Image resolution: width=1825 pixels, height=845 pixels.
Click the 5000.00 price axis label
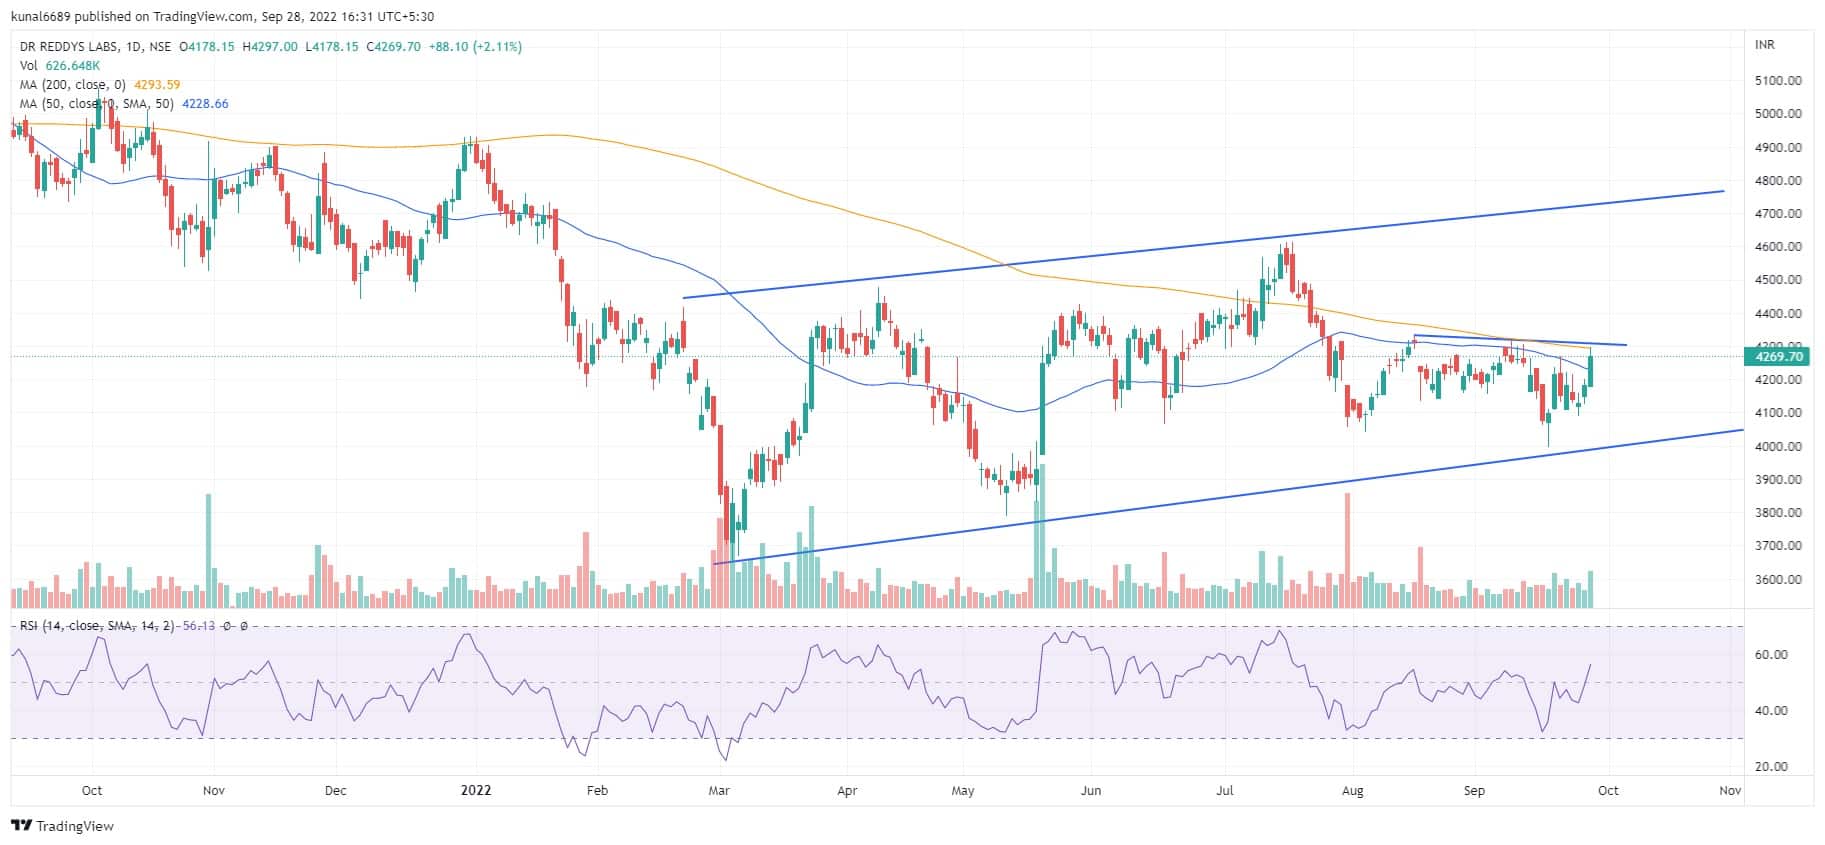pos(1778,114)
